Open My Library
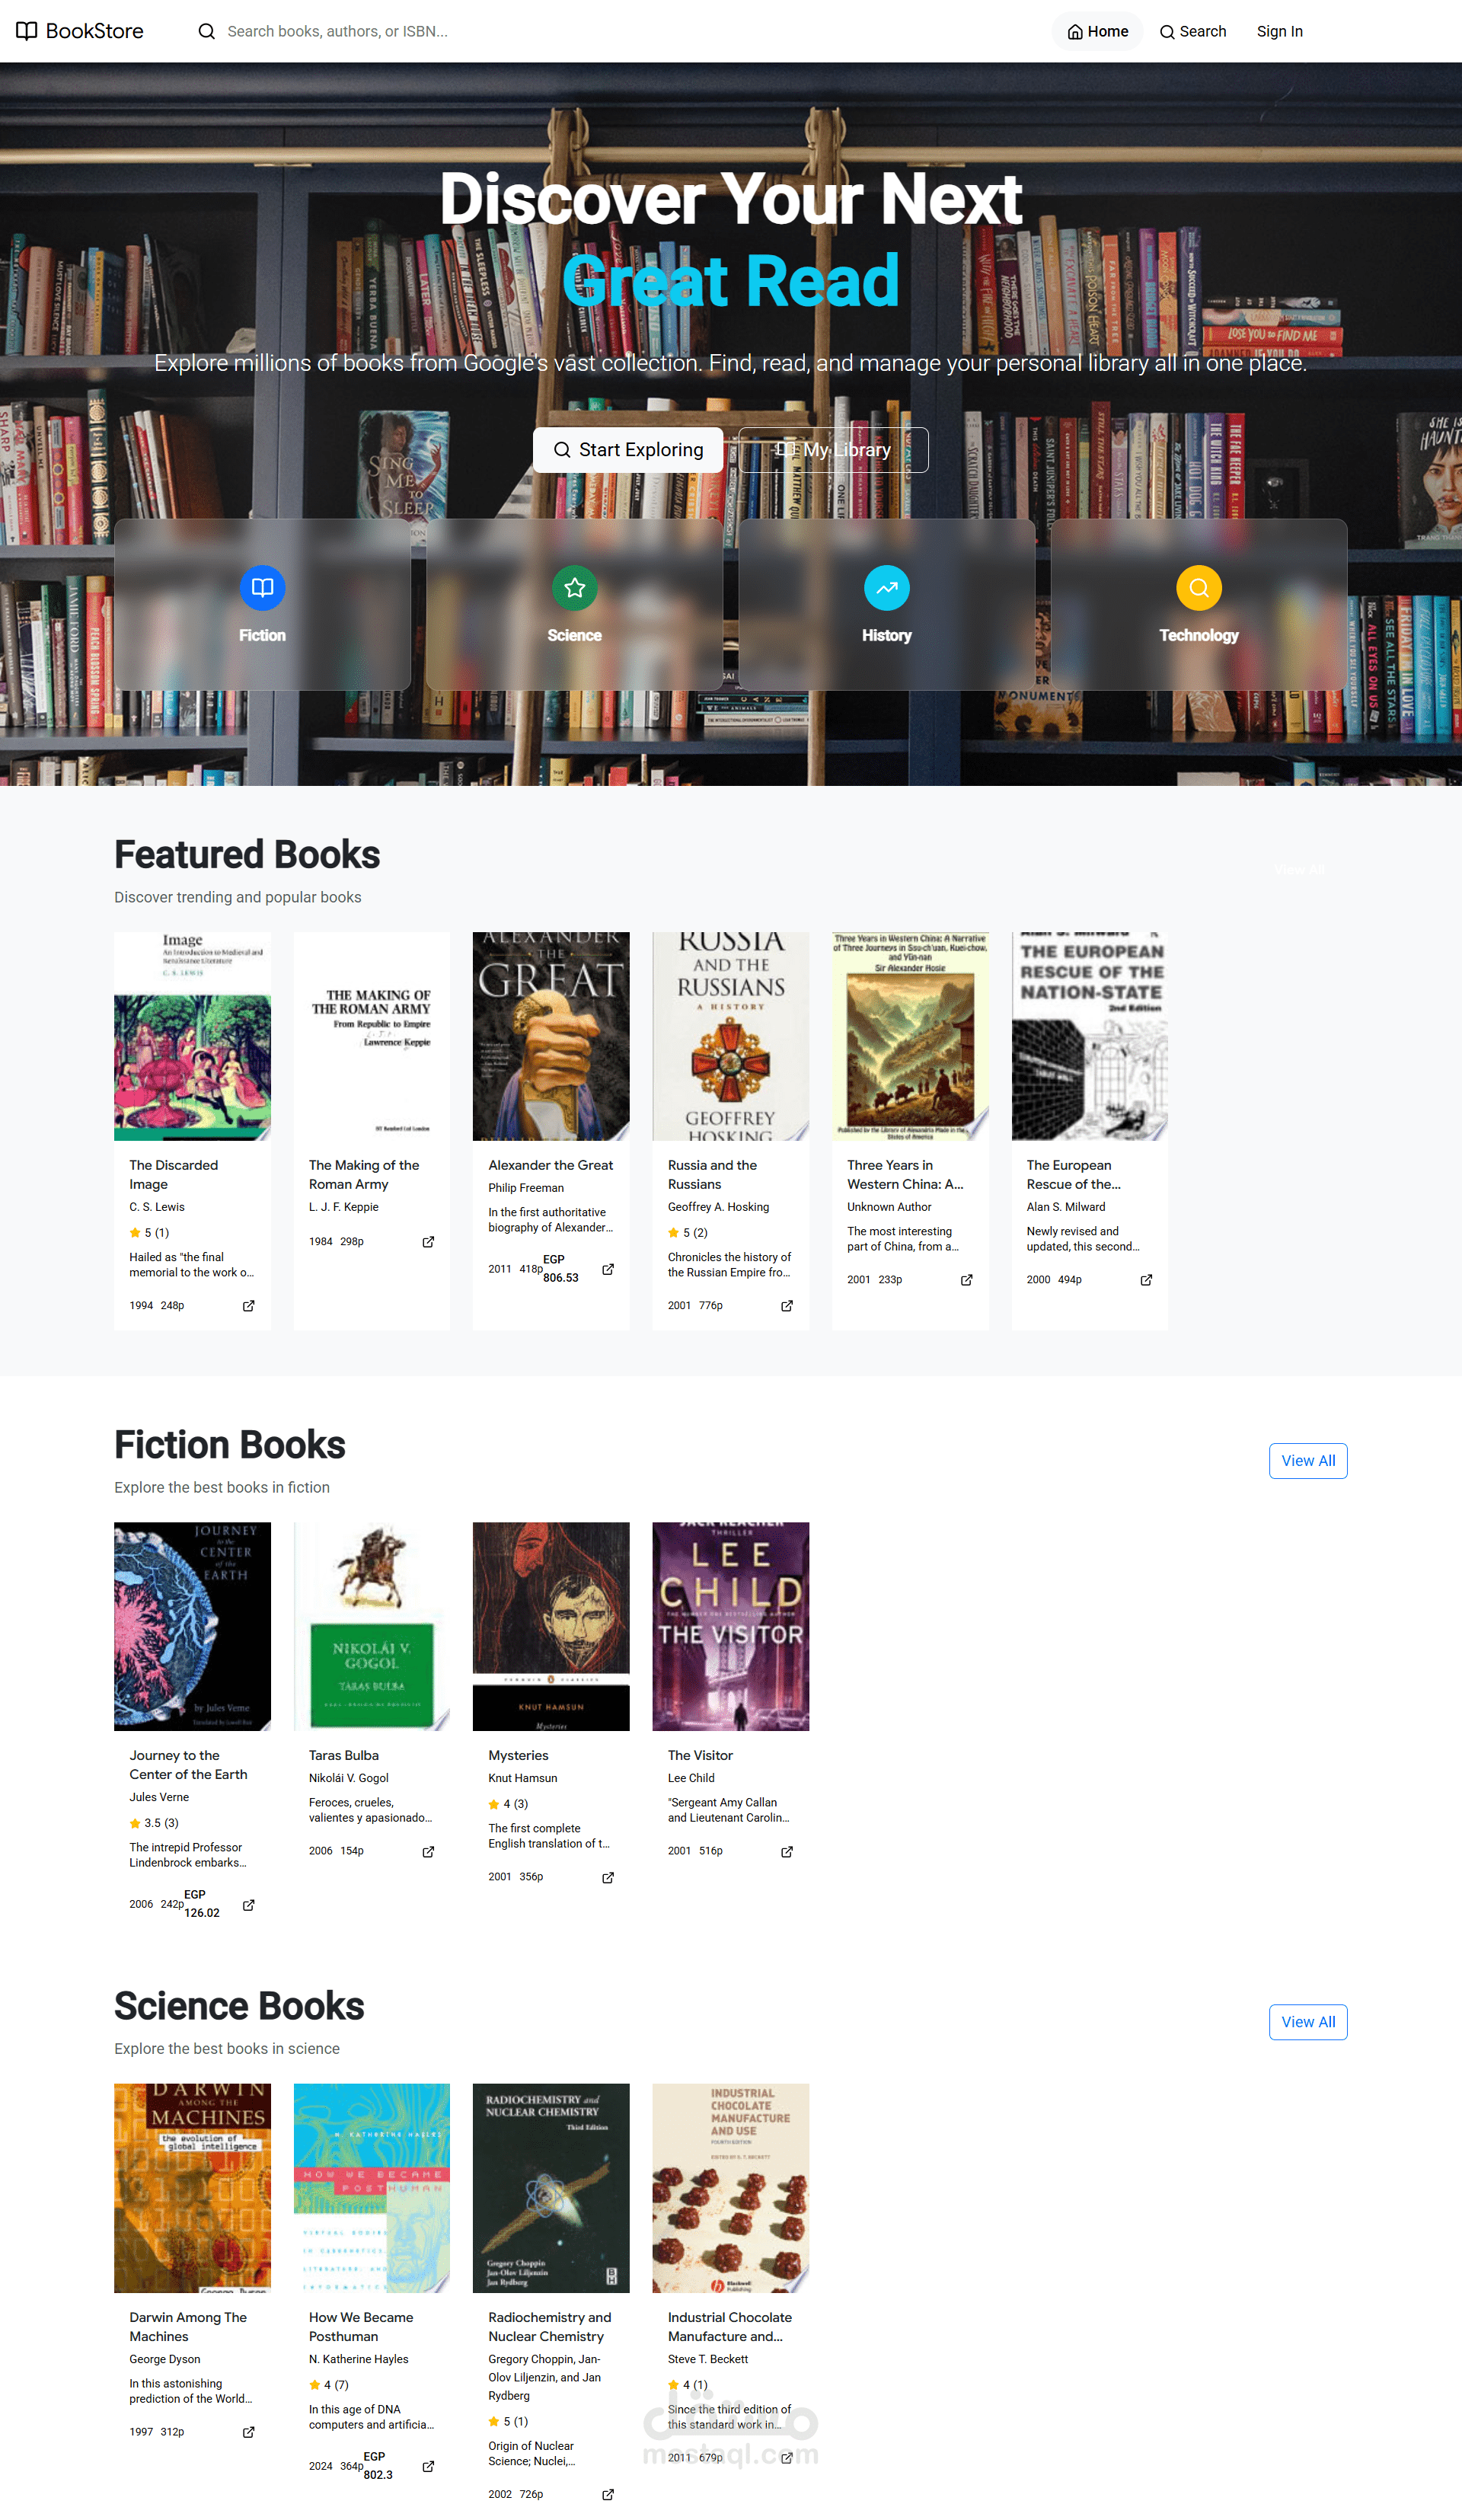 click(834, 449)
